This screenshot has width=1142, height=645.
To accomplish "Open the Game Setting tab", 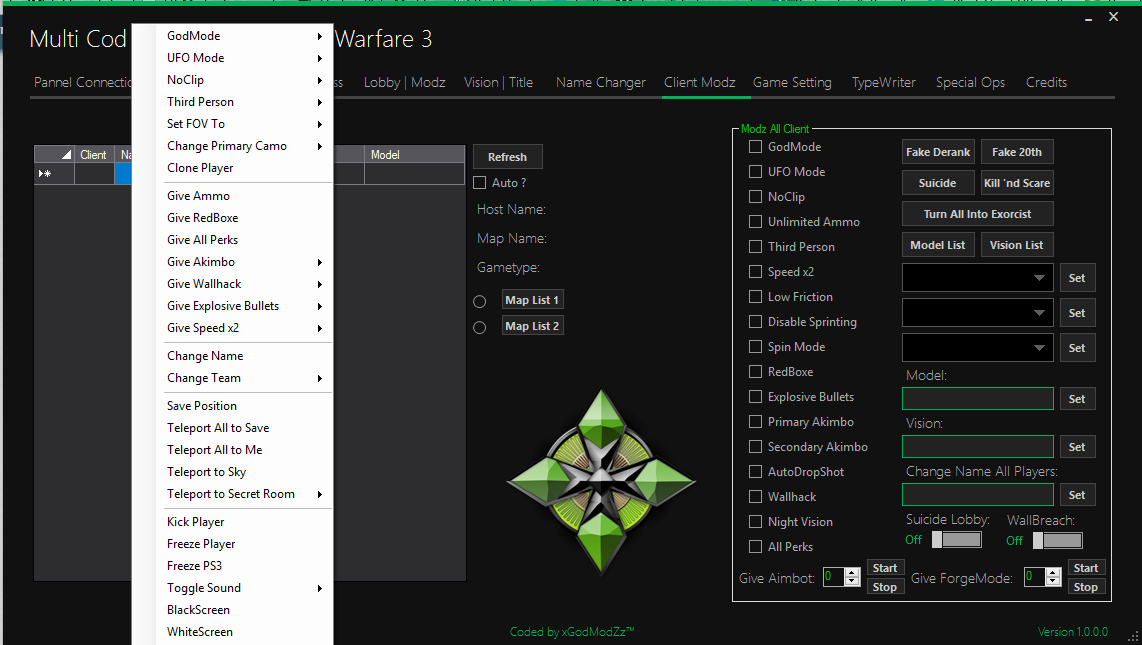I will click(792, 82).
